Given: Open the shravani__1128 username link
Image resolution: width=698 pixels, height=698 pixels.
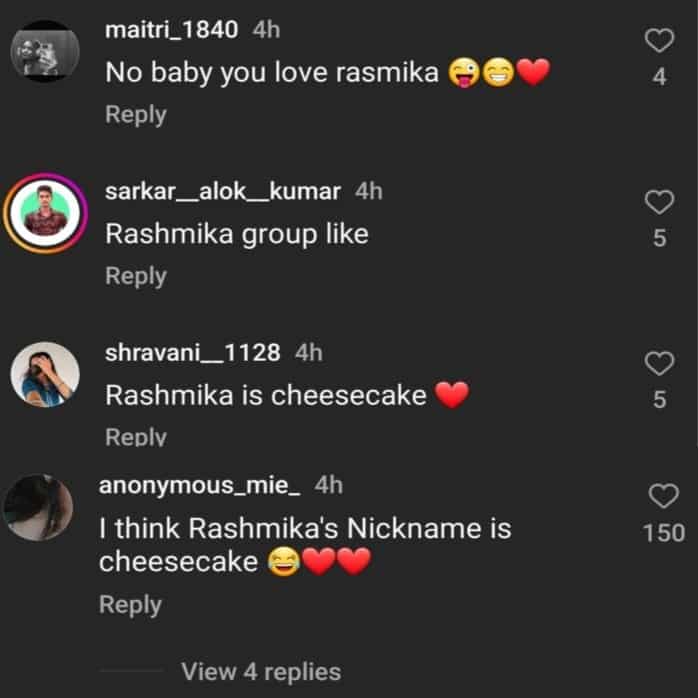Looking at the screenshot, I should click(x=192, y=353).
